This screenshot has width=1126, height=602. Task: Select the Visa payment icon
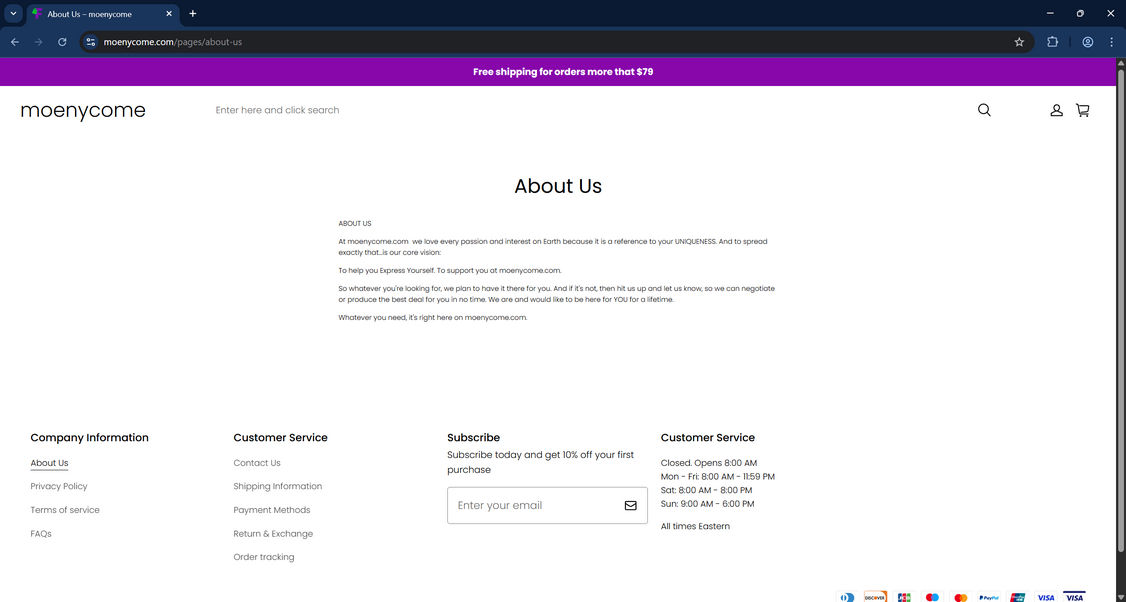point(1045,596)
